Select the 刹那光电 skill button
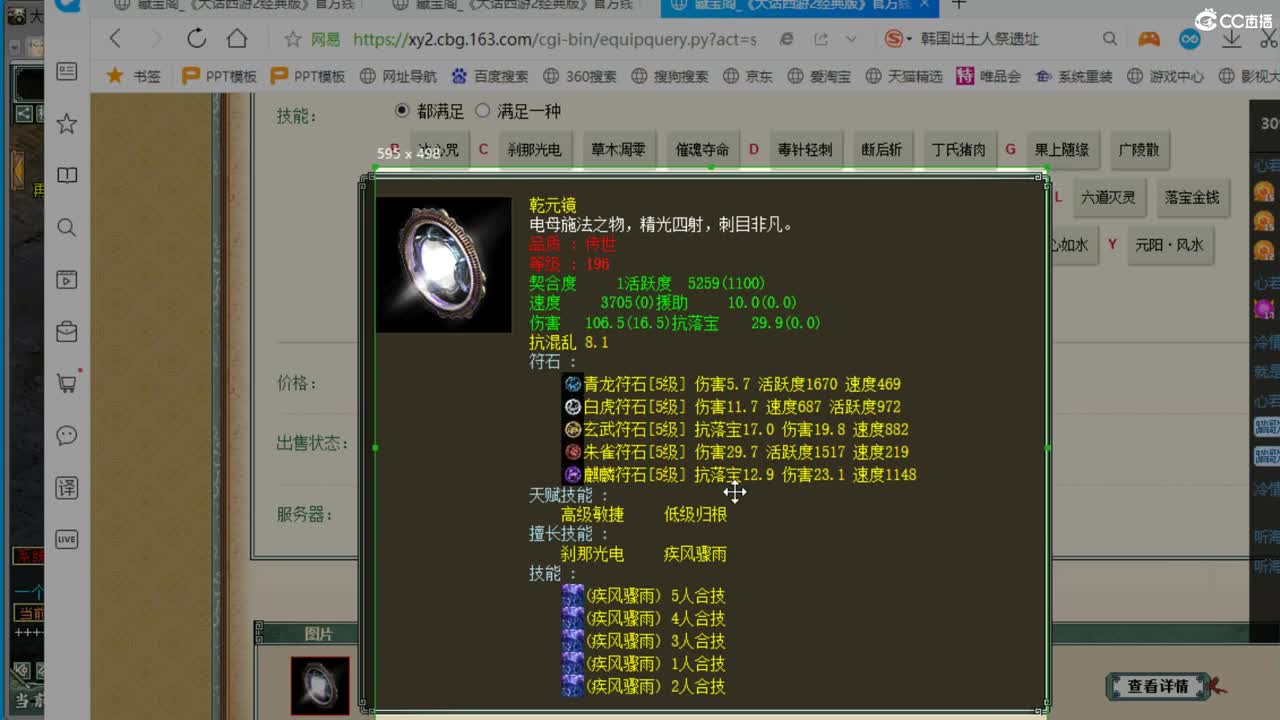Image resolution: width=1280 pixels, height=720 pixels. (x=533, y=149)
